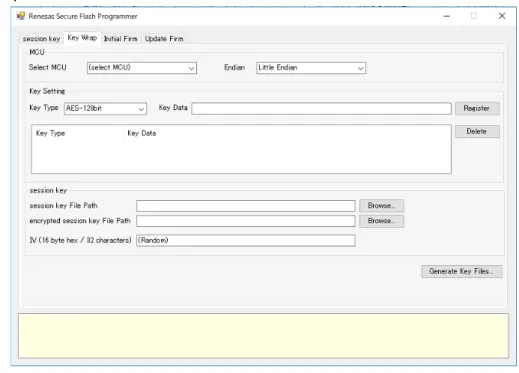Viewport: 519px width, 373px height.
Task: Click the Renesas app icon in title bar
Action: (x=21, y=16)
